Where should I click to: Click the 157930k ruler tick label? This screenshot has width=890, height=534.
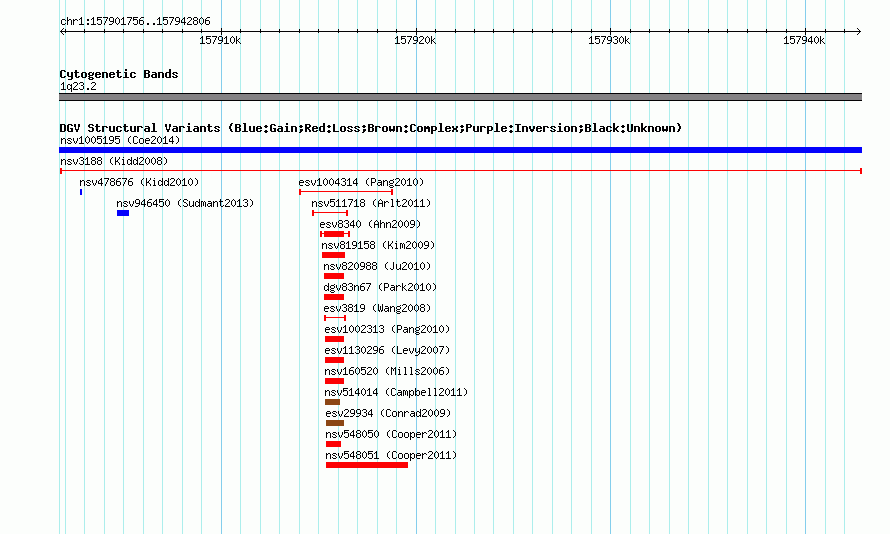609,41
